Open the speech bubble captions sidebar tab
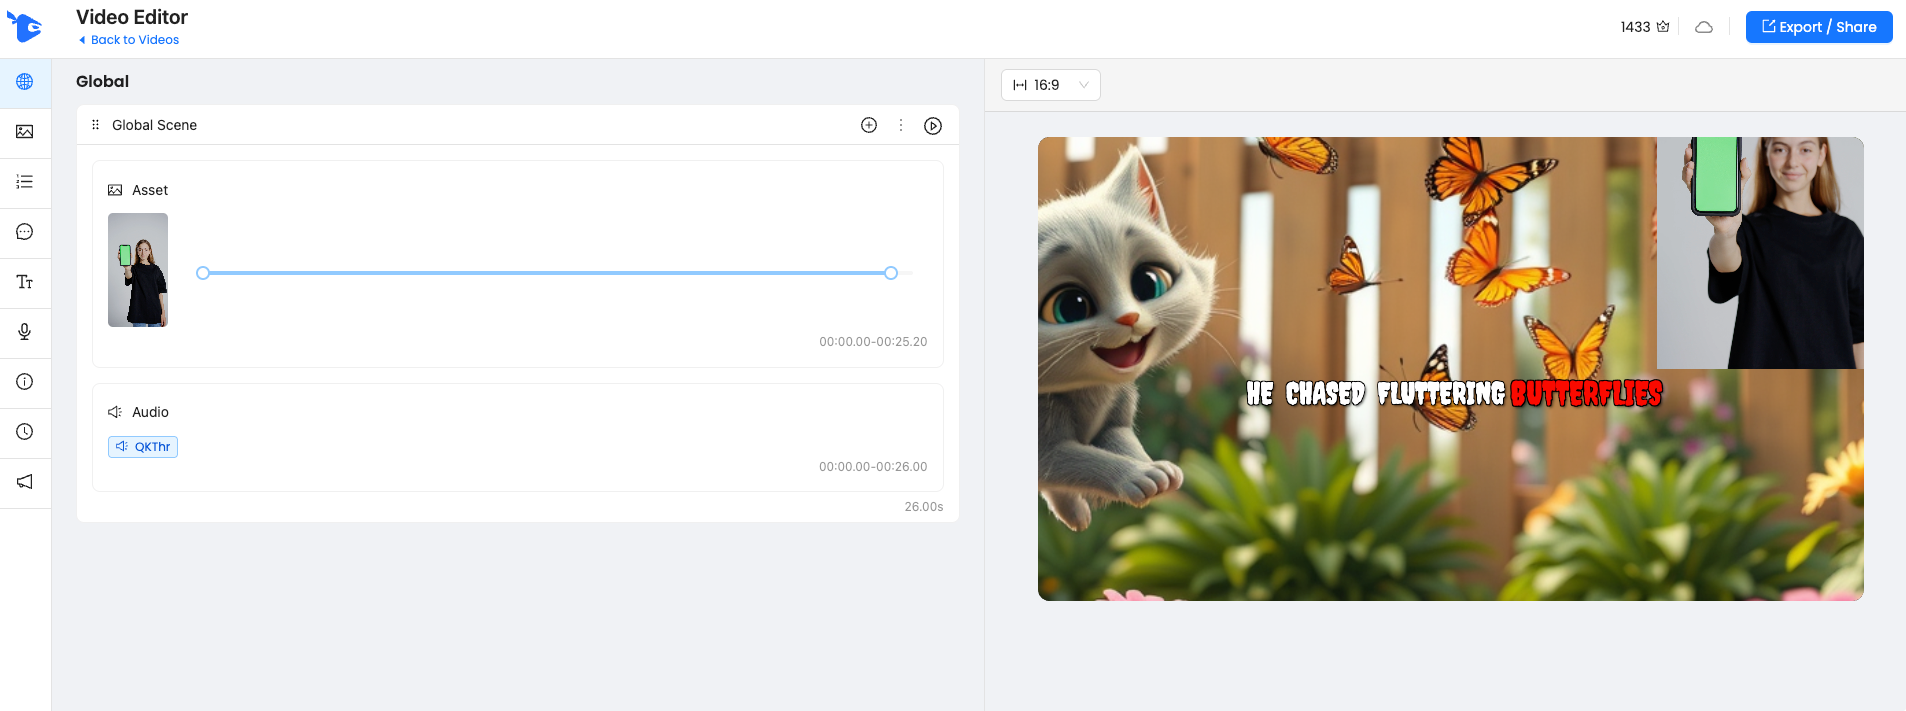The image size is (1906, 711). 25,232
